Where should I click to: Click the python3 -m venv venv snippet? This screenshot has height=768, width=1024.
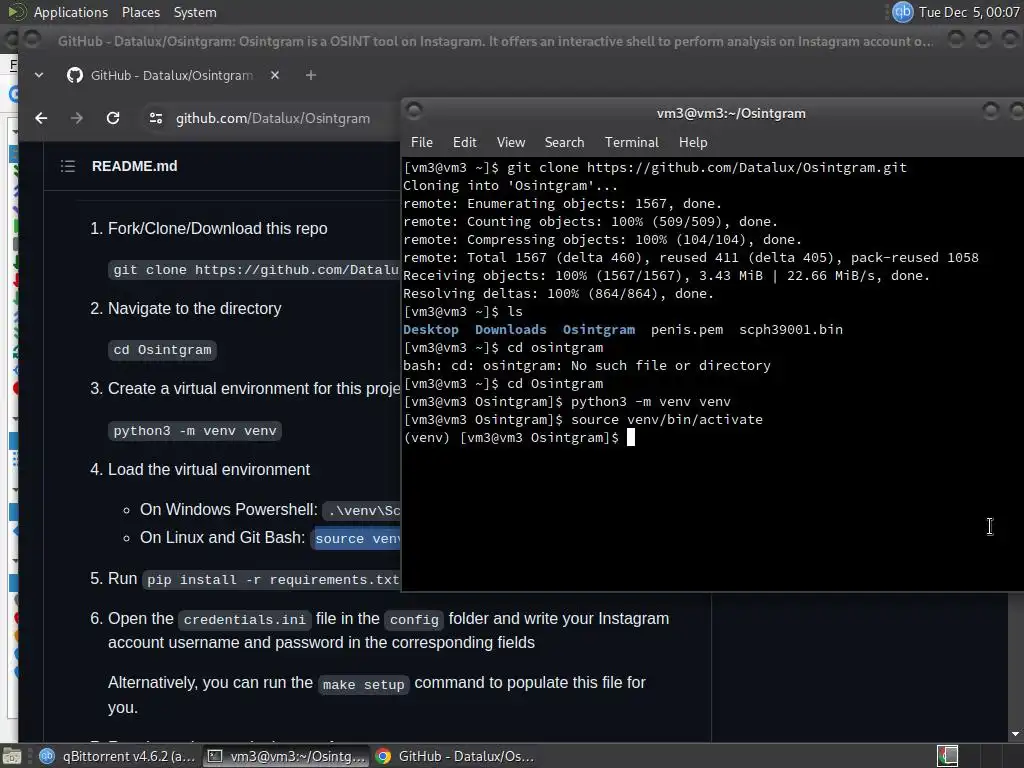[195, 431]
